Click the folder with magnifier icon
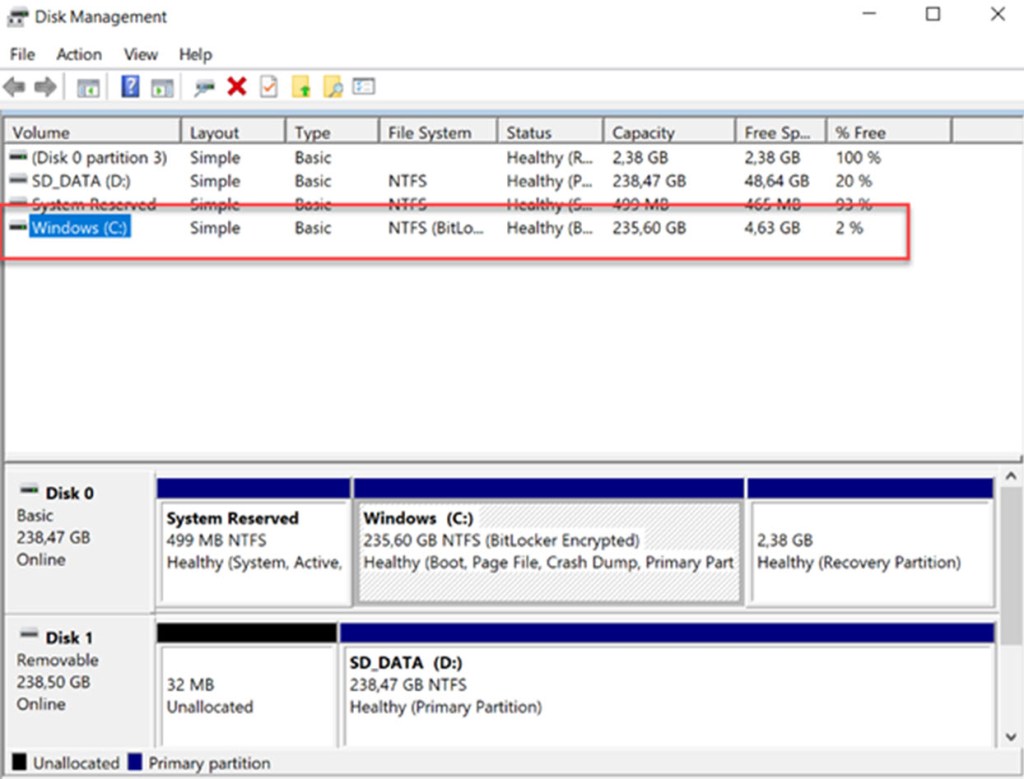 pos(332,88)
